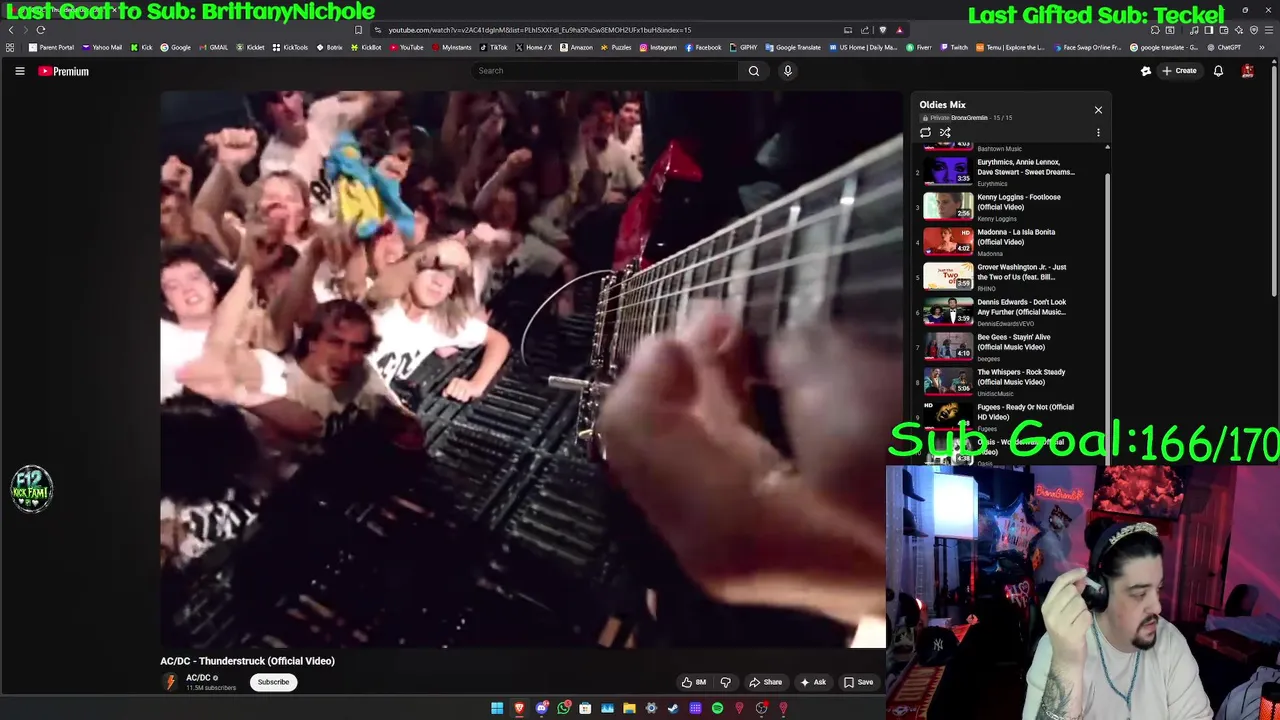Open Discord from the taskbar
Screen dimensions: 1280x720
(x=541, y=709)
